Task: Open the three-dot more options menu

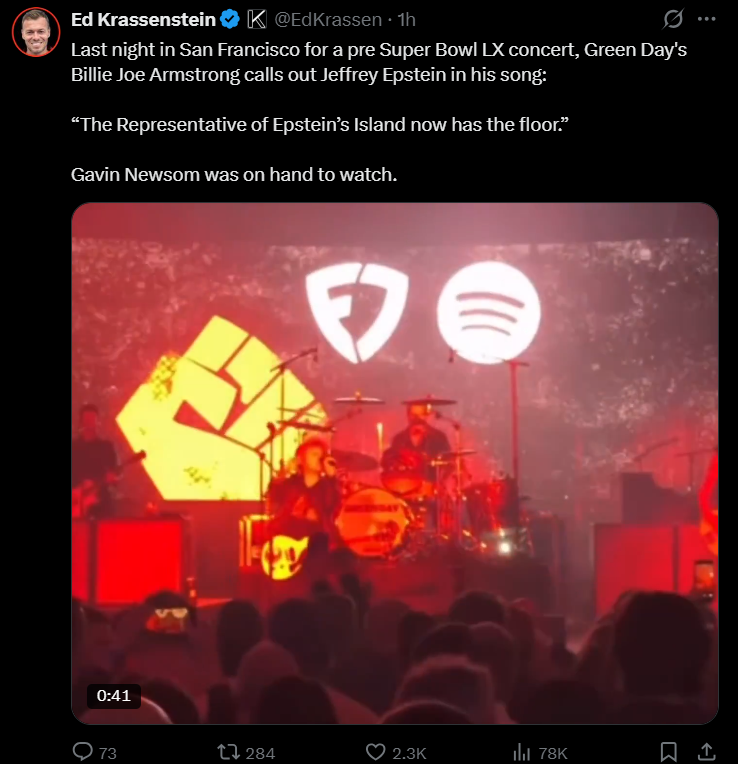Action: [x=706, y=19]
